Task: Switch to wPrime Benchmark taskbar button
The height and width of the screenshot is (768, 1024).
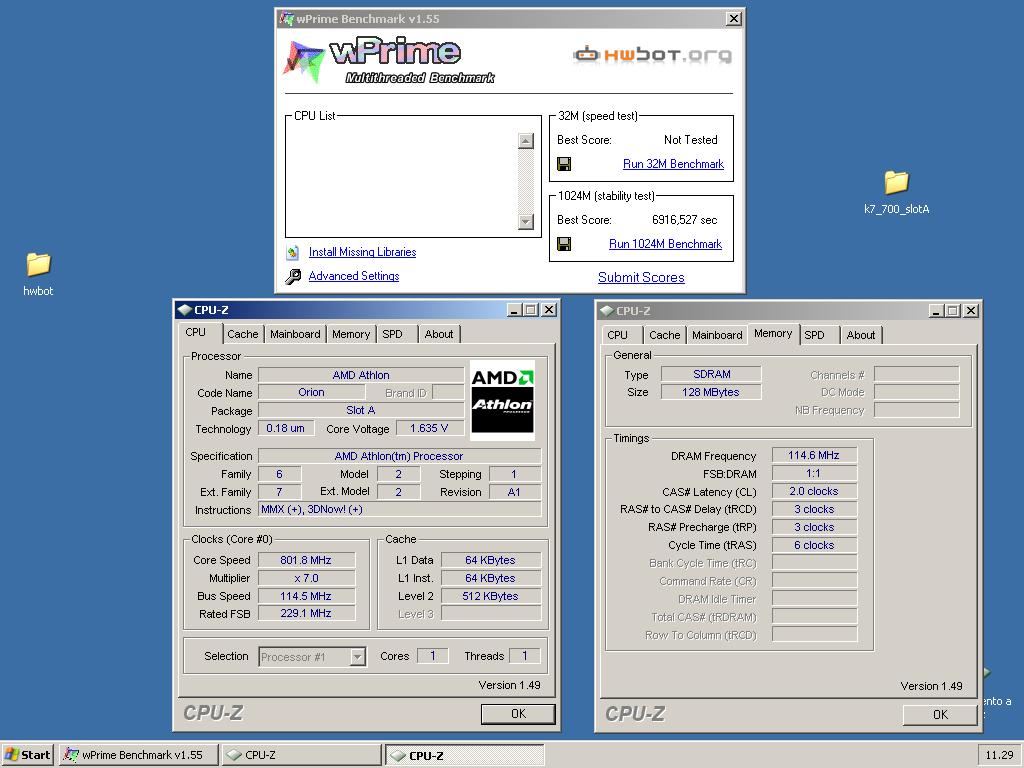Action: pos(137,755)
